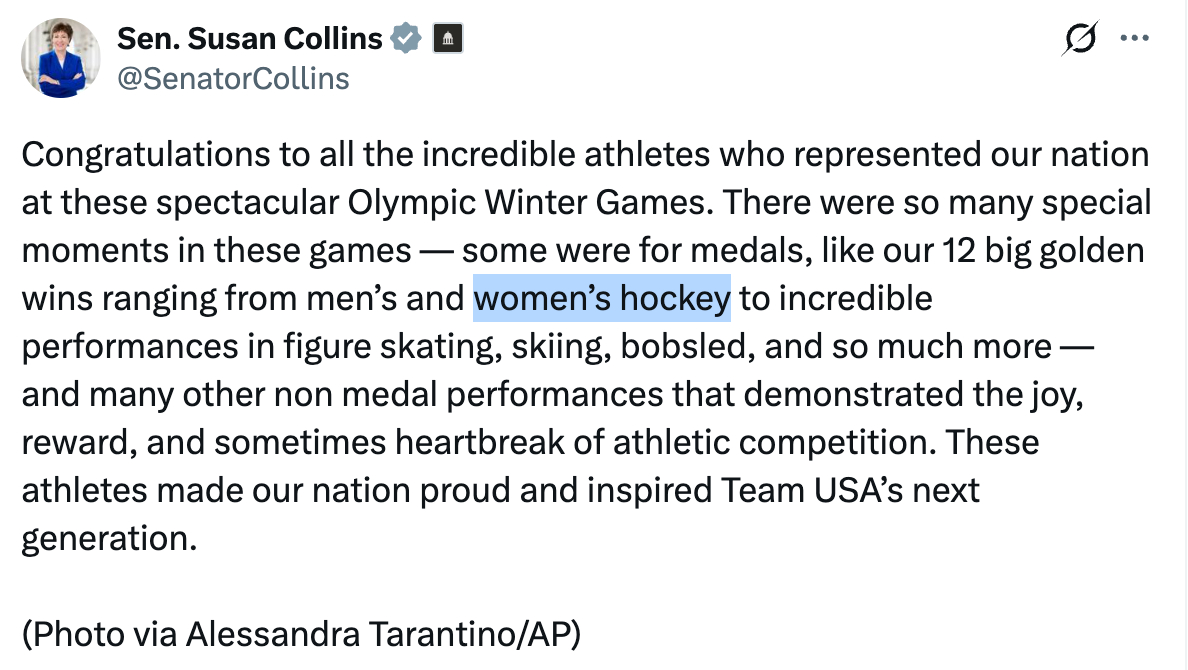Click the word "generation." on last line
1188x670 pixels.
[108, 539]
